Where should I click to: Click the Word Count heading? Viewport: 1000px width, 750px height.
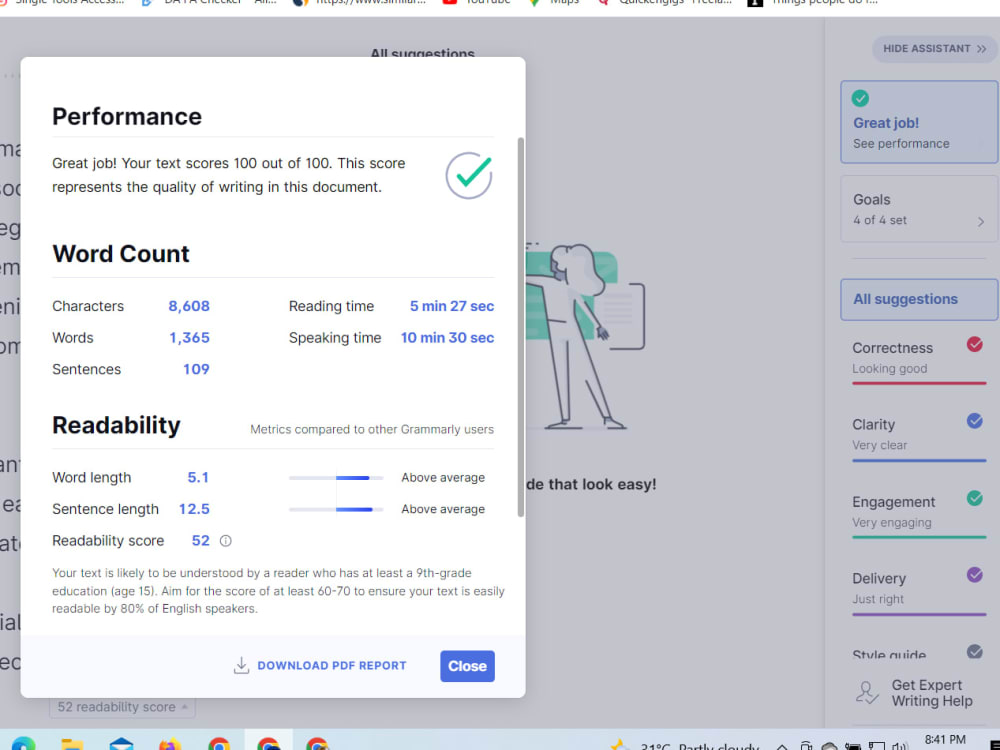121,254
